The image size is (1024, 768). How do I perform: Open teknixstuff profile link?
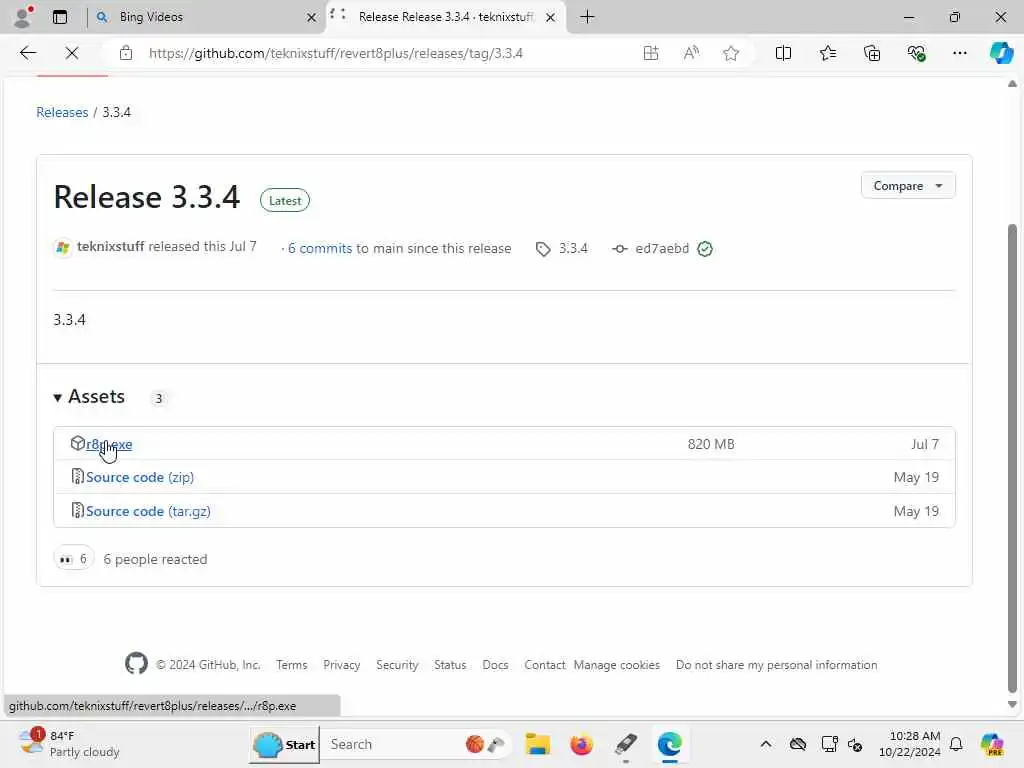click(110, 247)
